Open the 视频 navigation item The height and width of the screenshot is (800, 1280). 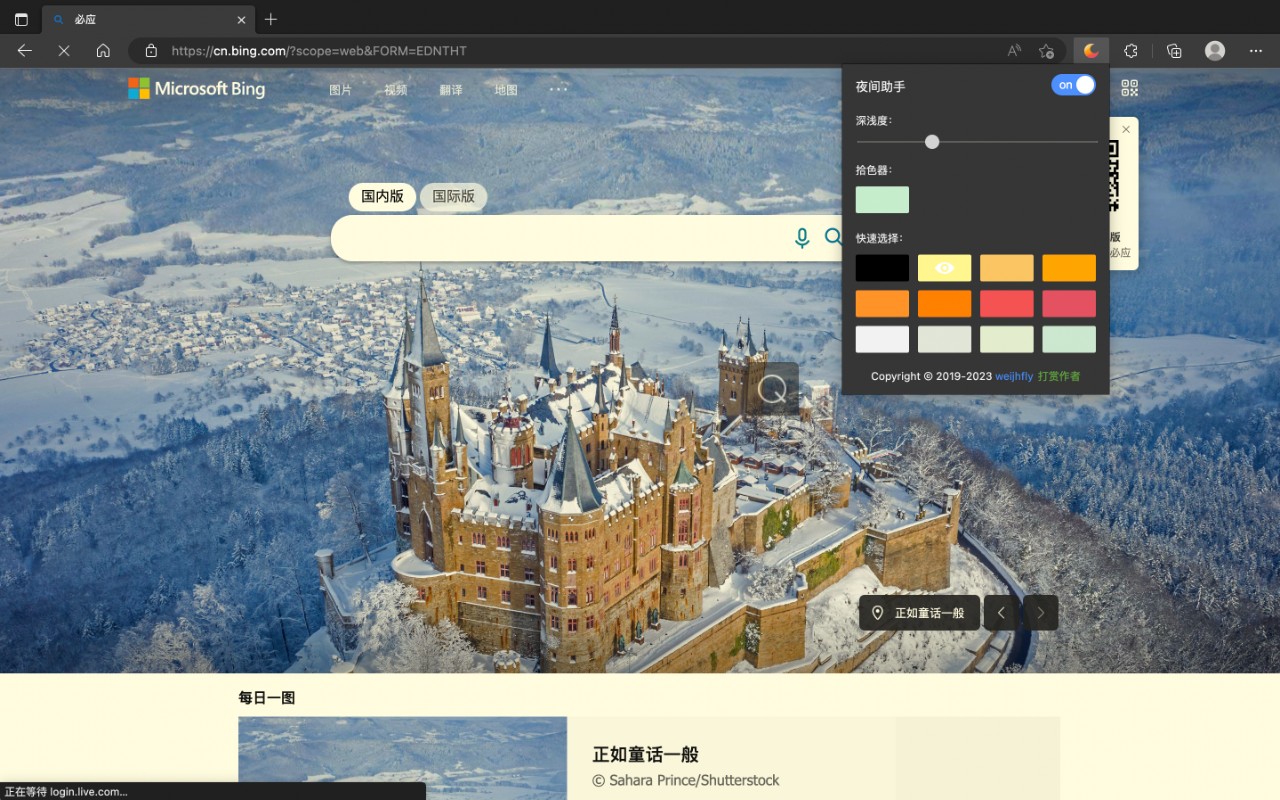tap(396, 90)
